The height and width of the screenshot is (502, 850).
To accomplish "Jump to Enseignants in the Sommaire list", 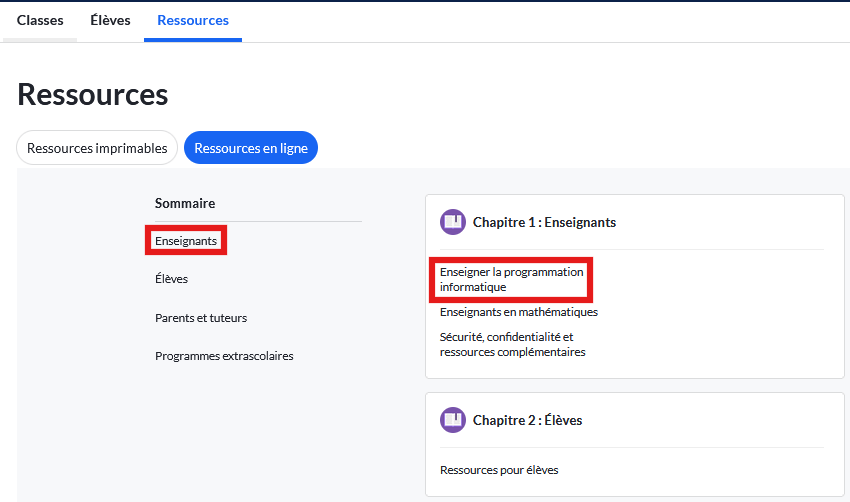I will click(186, 241).
